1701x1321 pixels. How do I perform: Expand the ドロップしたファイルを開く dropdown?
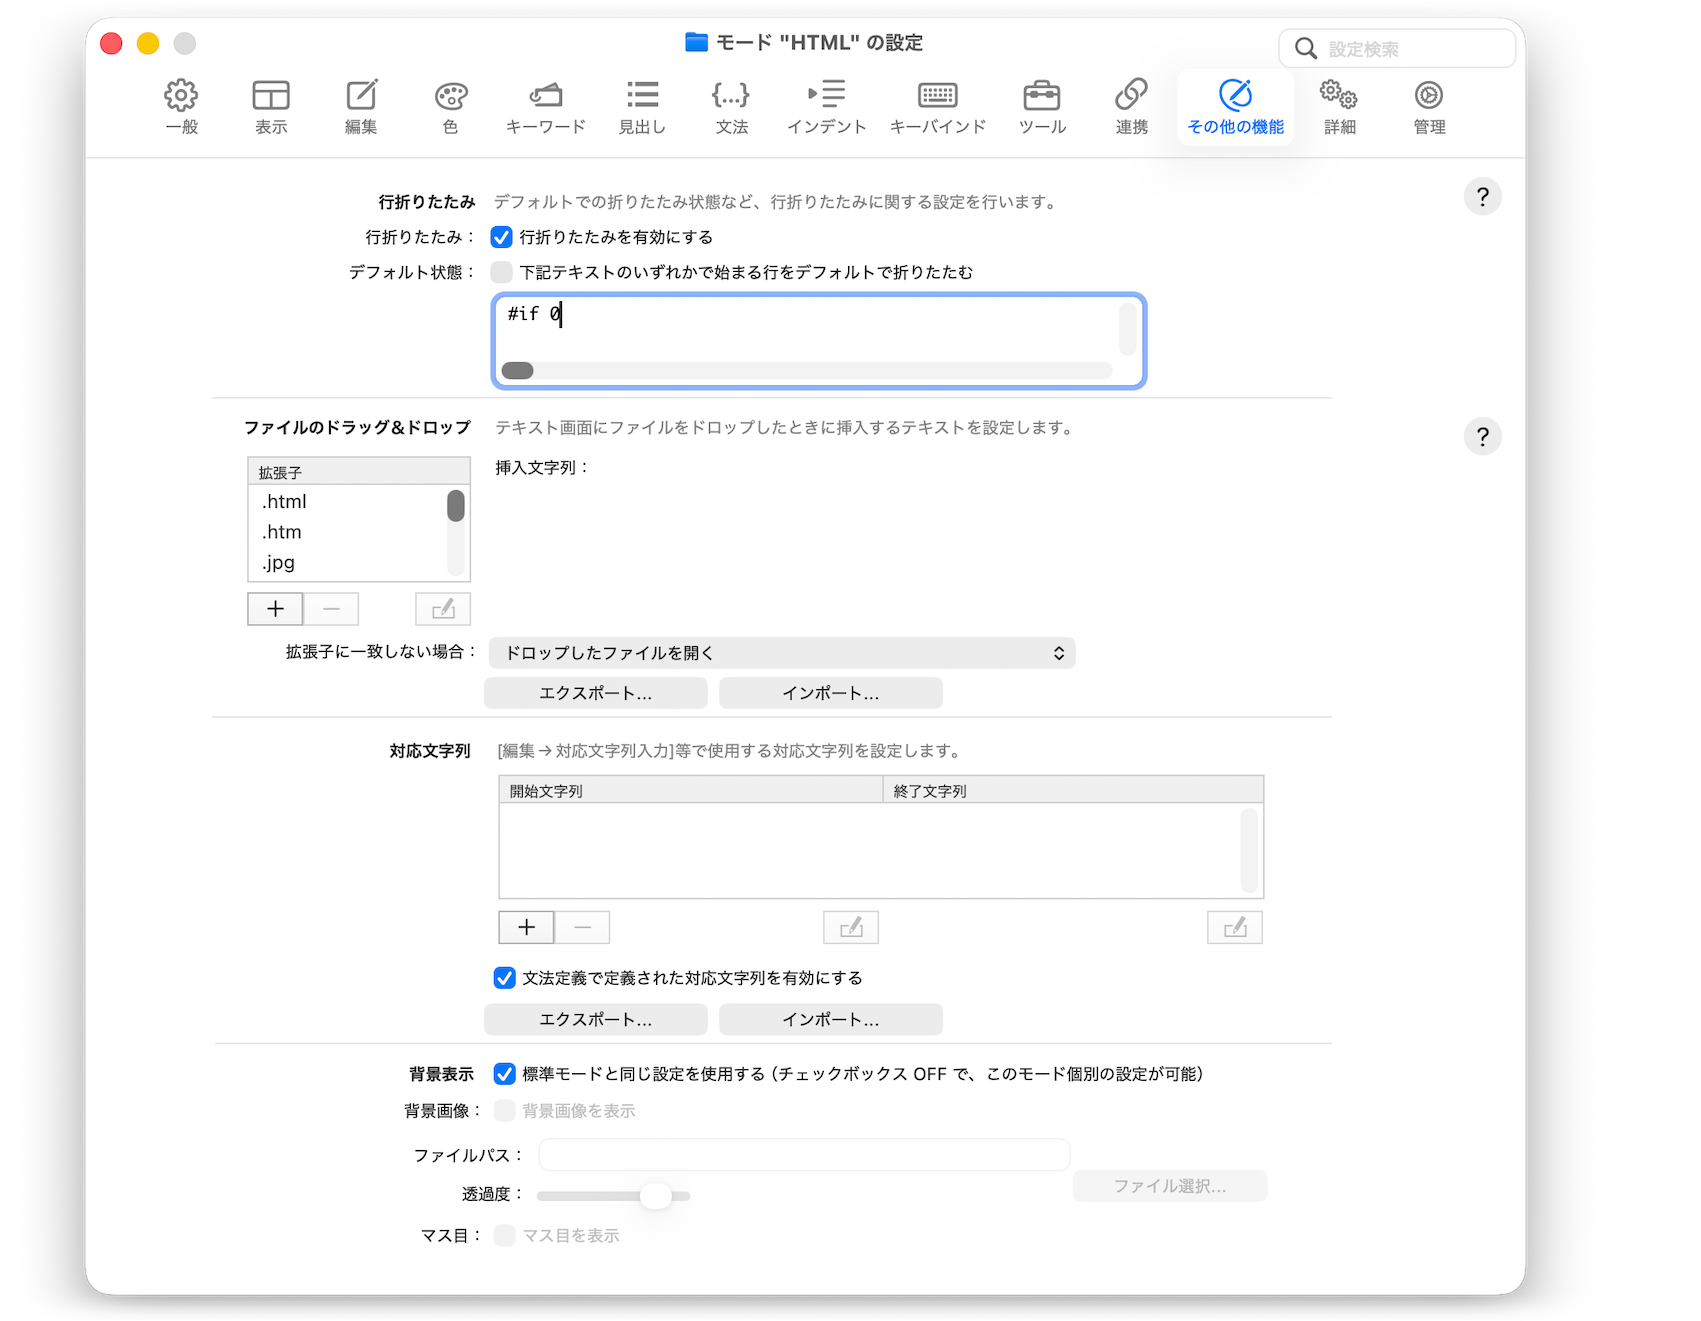(x=781, y=653)
